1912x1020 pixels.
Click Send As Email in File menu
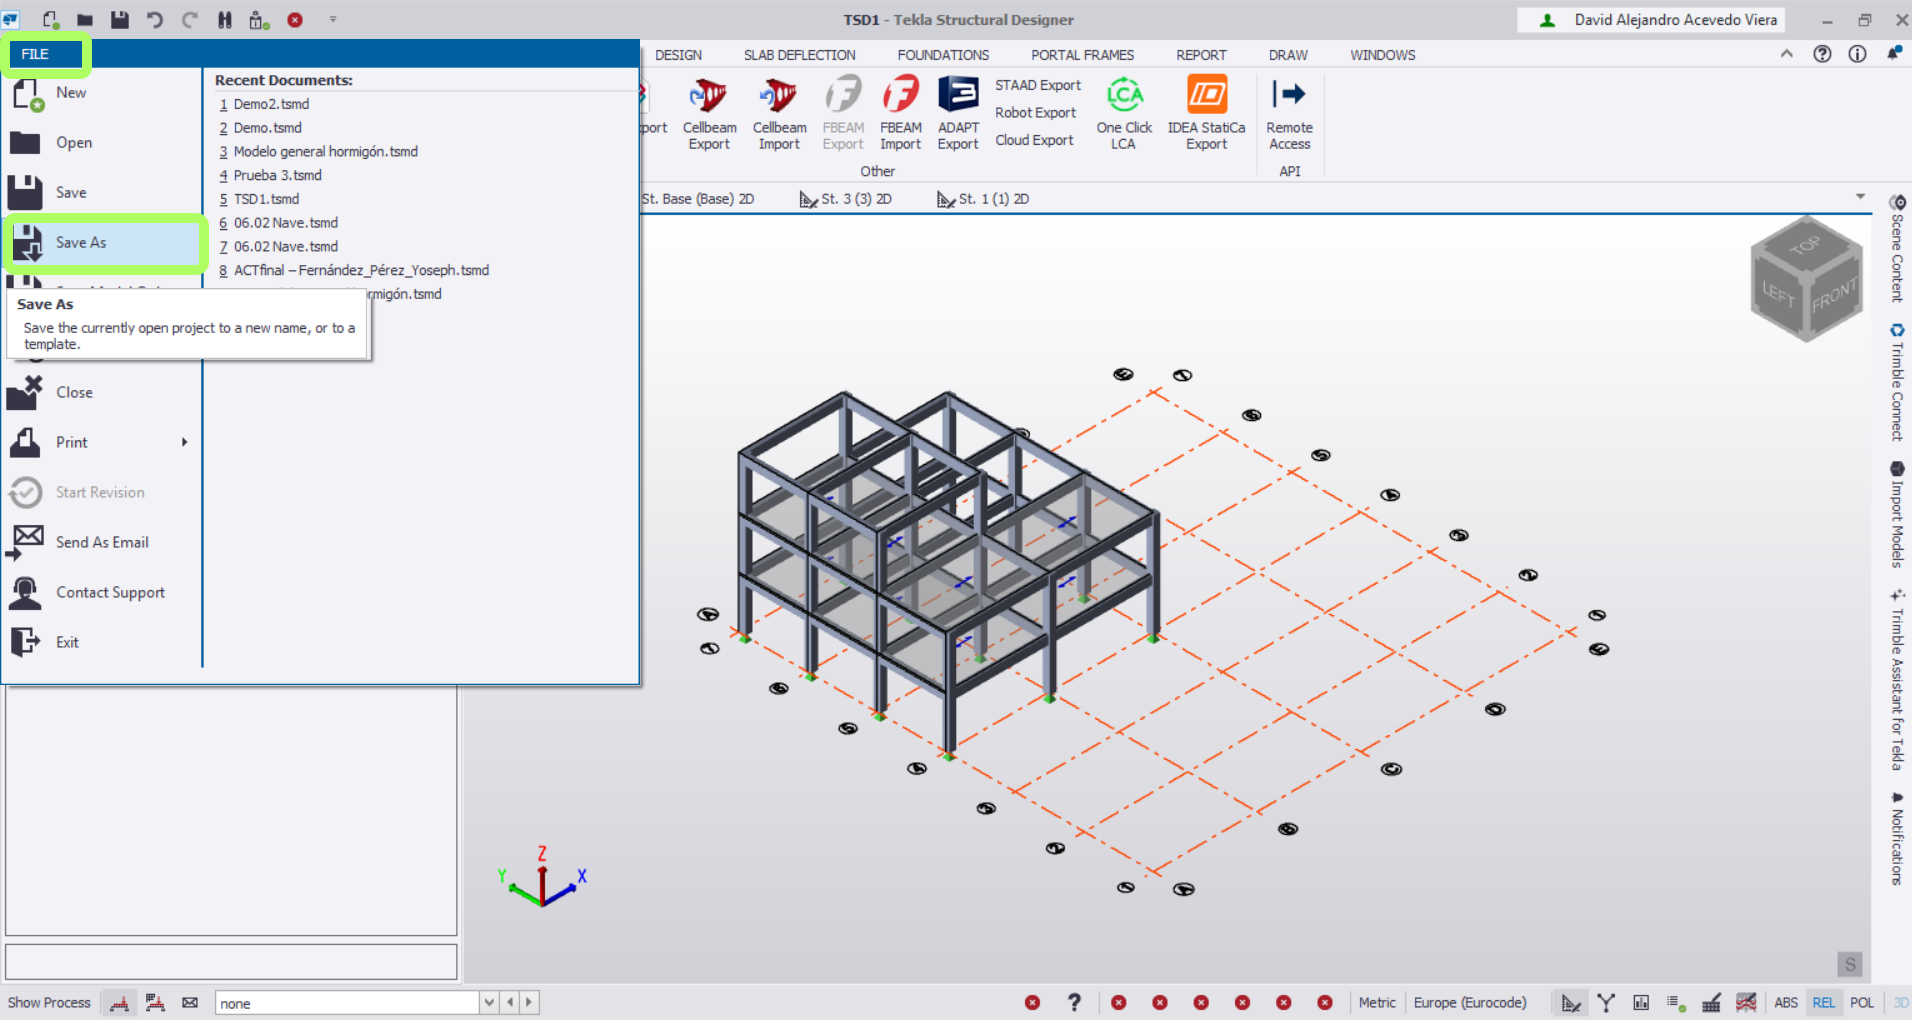point(103,543)
